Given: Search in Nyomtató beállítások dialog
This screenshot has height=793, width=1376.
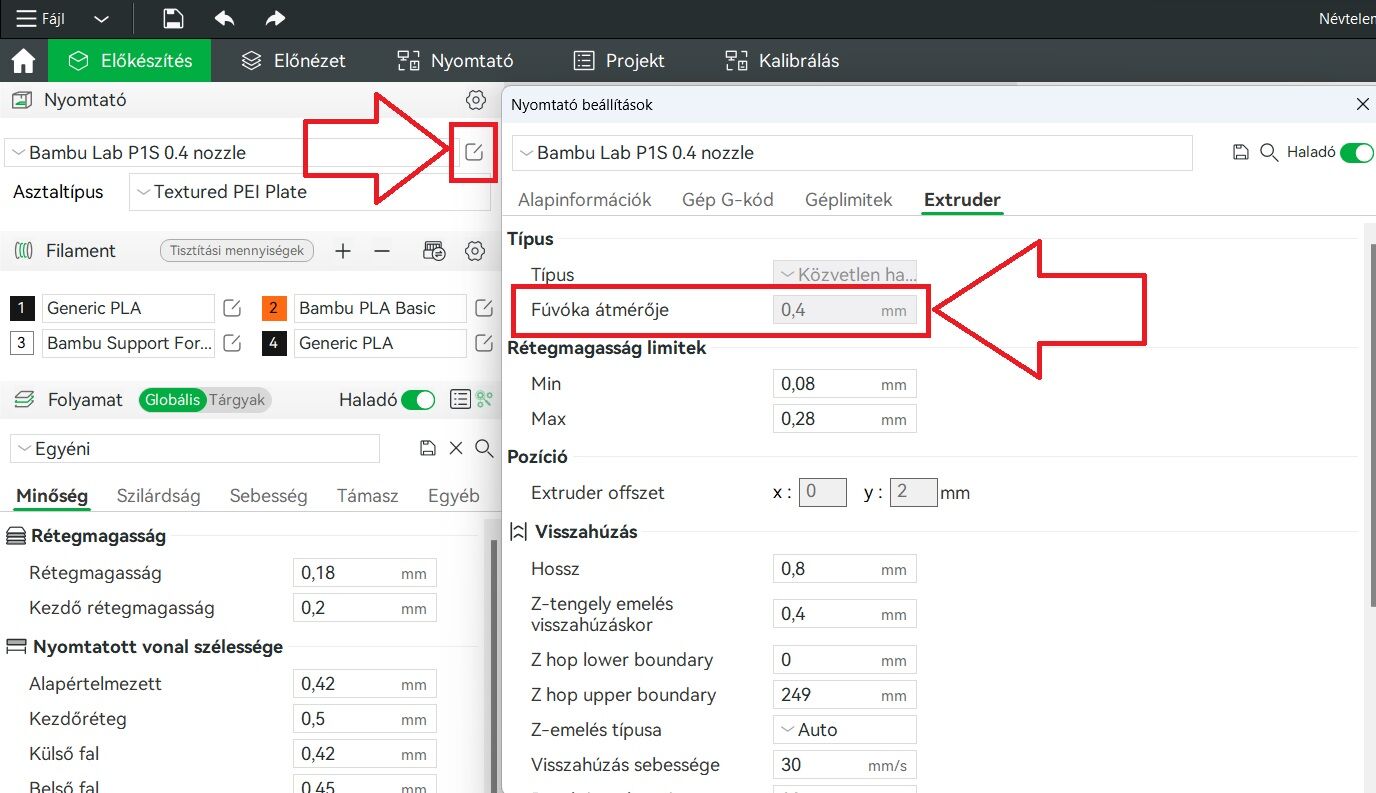Looking at the screenshot, I should pos(1269,152).
